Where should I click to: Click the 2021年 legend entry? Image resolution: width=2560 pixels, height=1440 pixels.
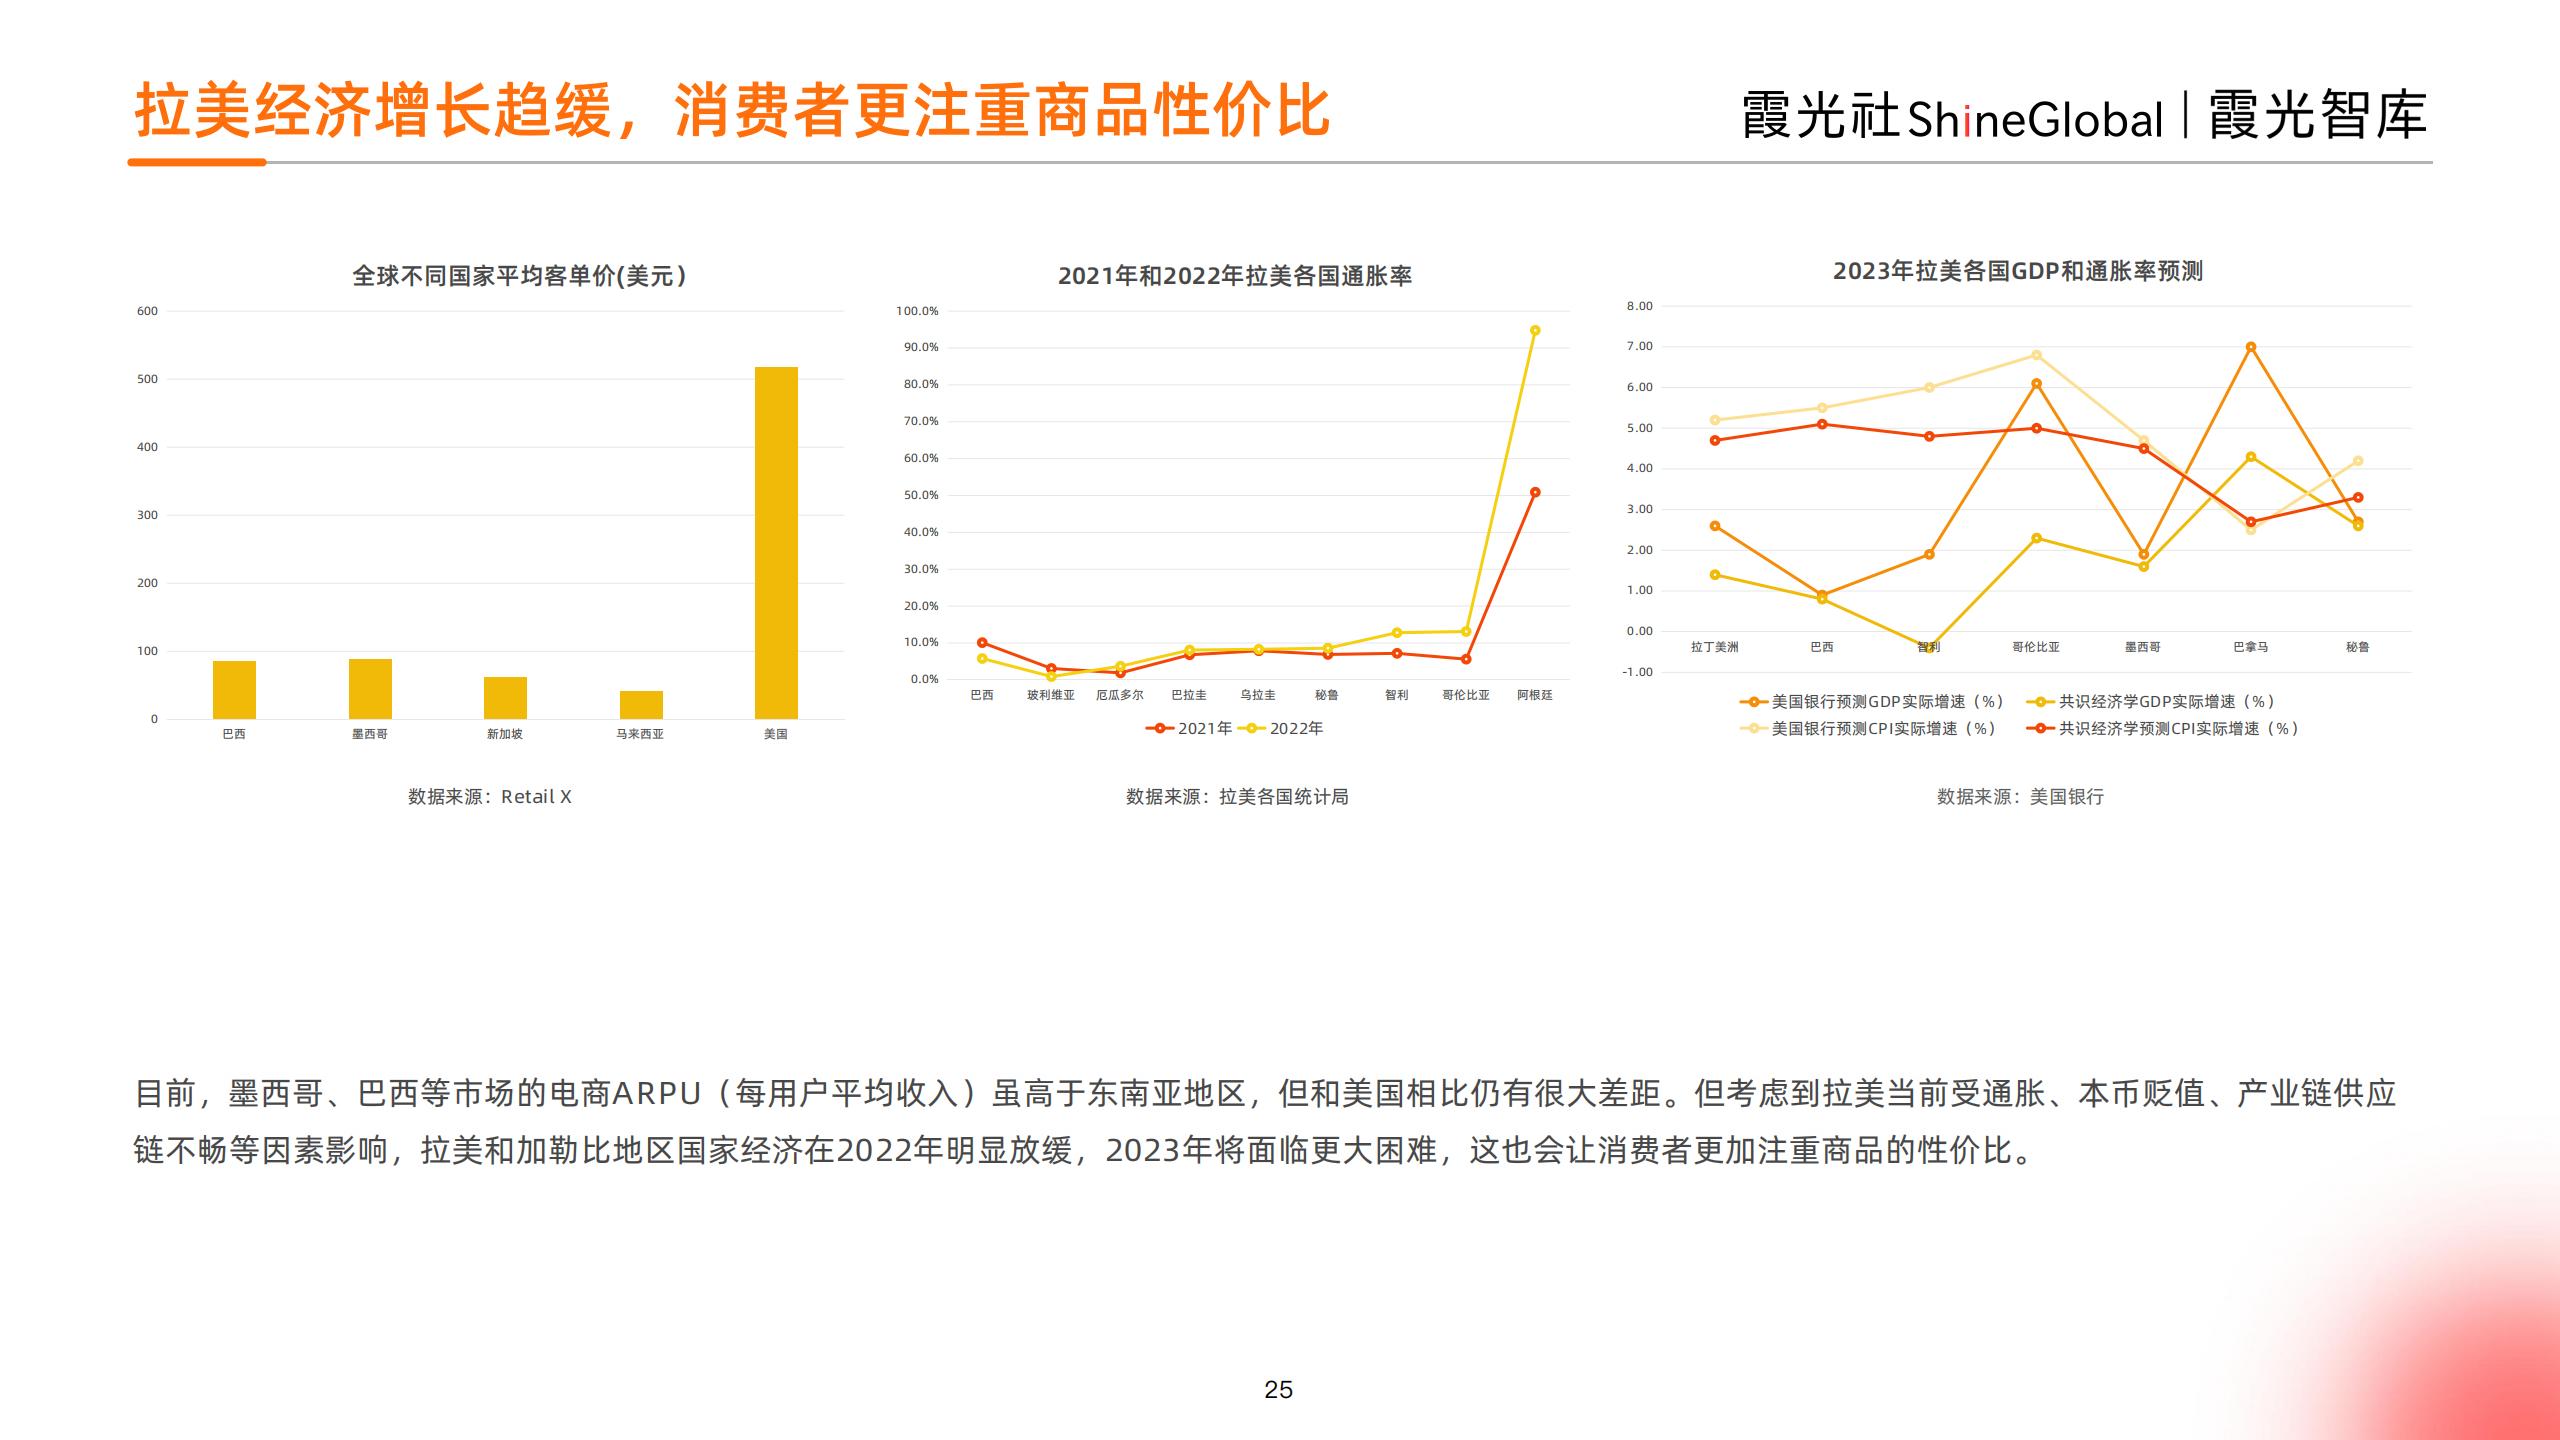point(1189,729)
